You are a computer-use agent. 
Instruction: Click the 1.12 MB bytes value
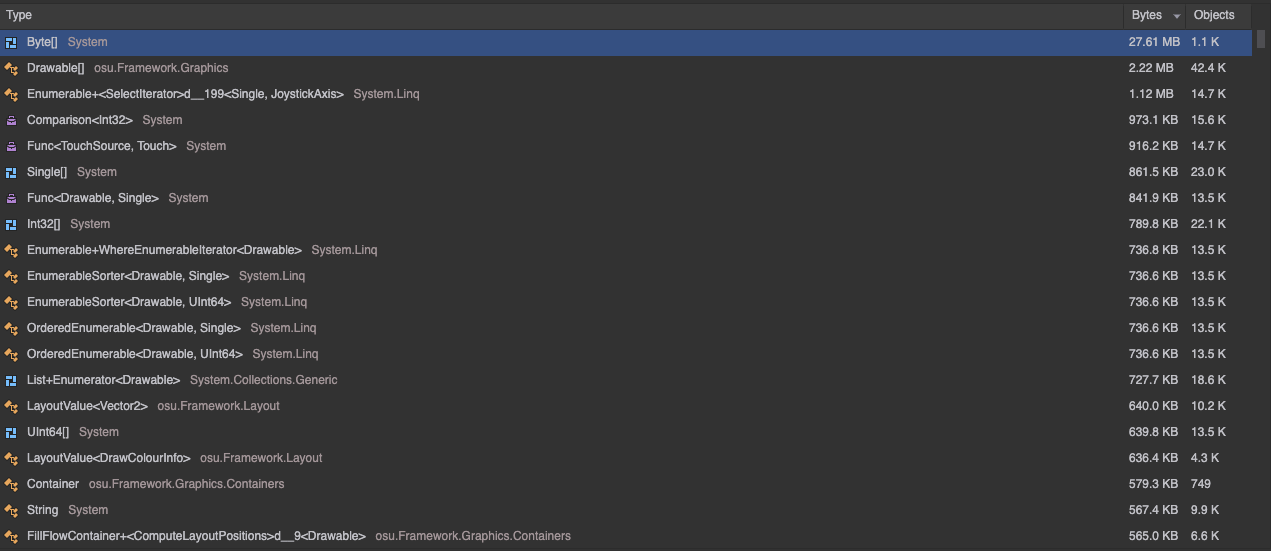1151,94
